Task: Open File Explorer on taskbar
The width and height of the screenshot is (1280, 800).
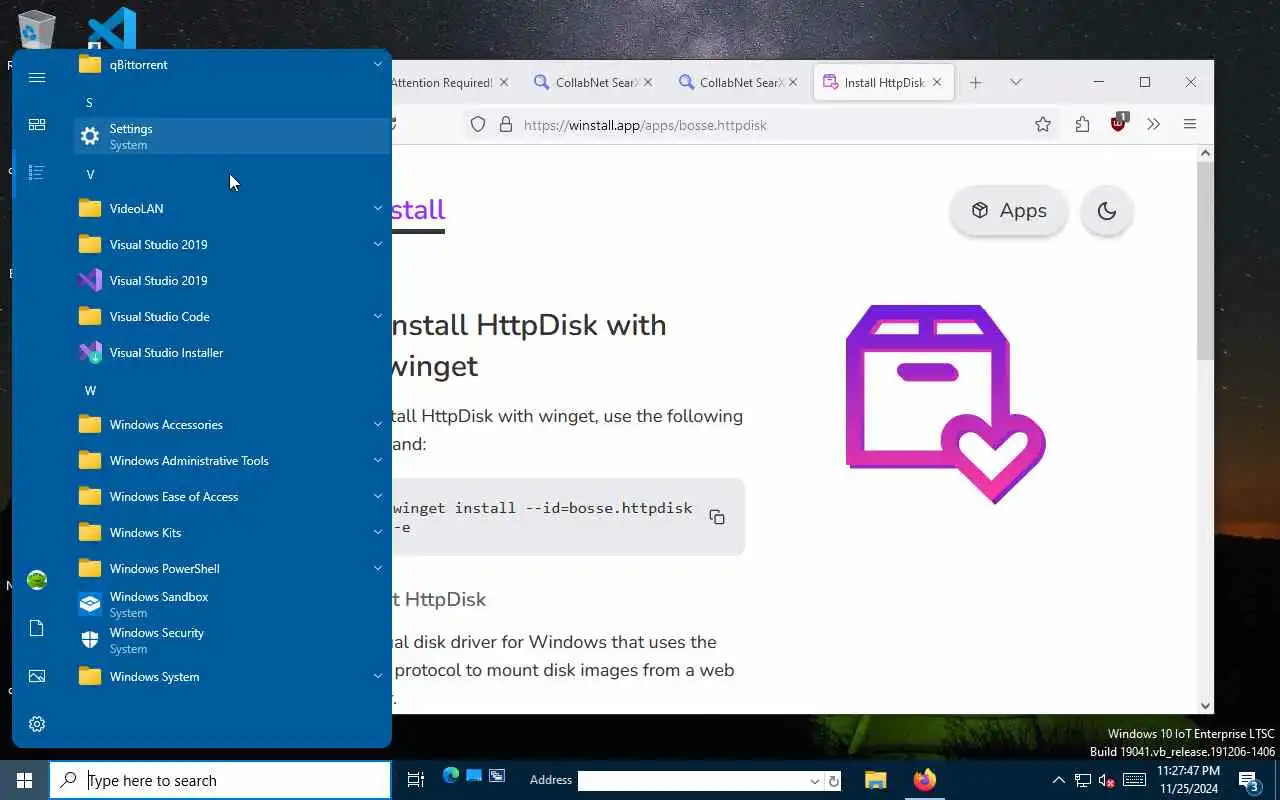Action: tap(875, 780)
